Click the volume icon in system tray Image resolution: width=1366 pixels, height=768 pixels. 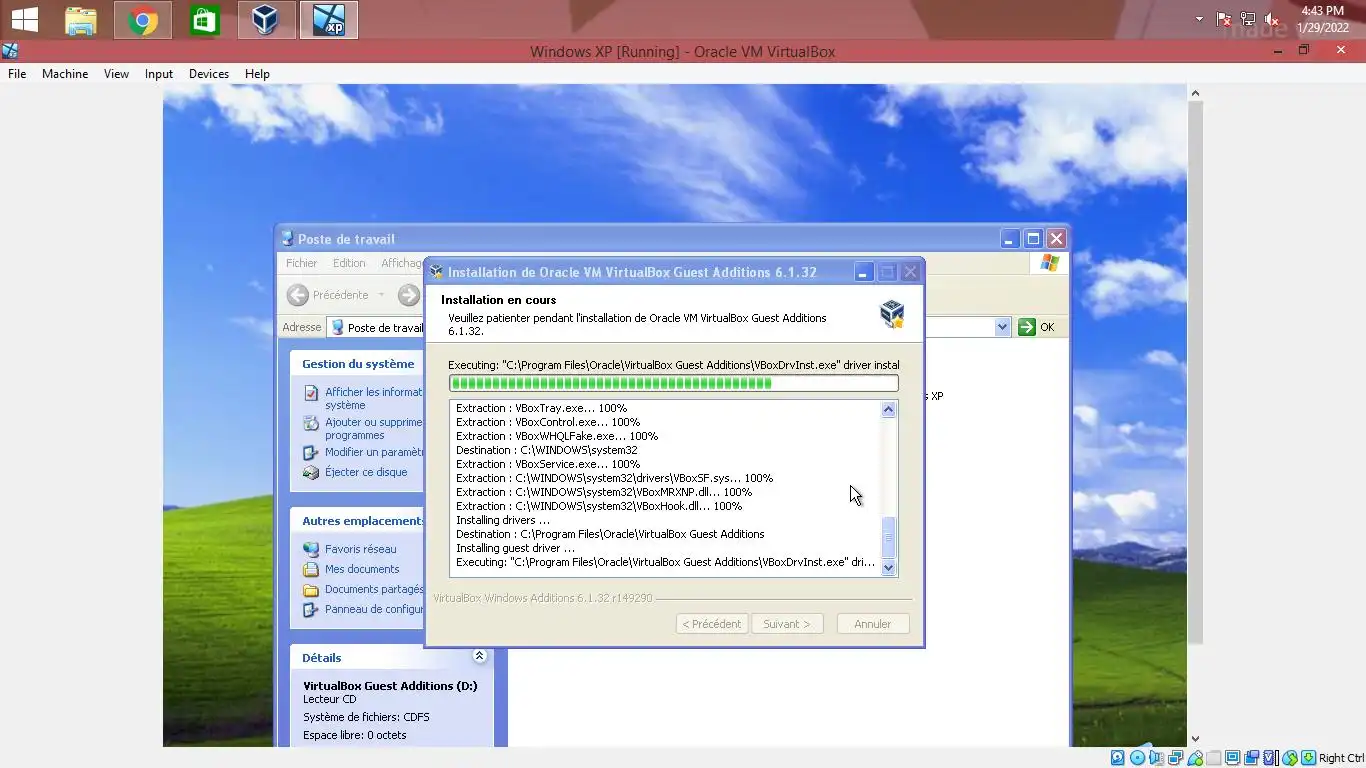[1272, 19]
